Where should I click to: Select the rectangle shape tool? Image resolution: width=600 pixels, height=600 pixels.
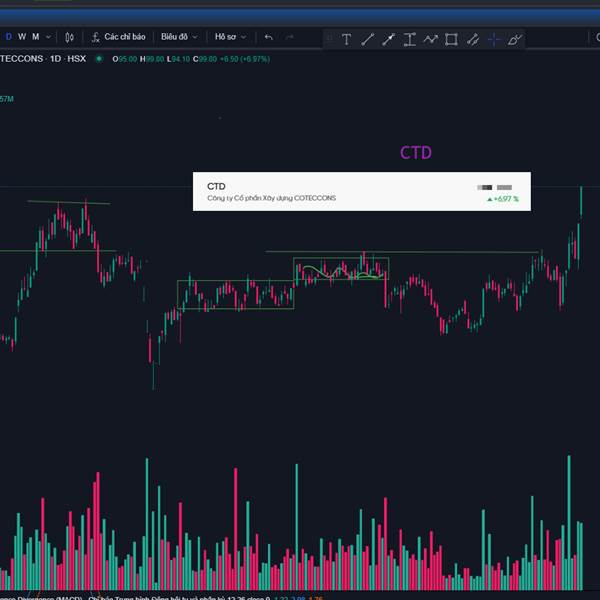pos(451,40)
